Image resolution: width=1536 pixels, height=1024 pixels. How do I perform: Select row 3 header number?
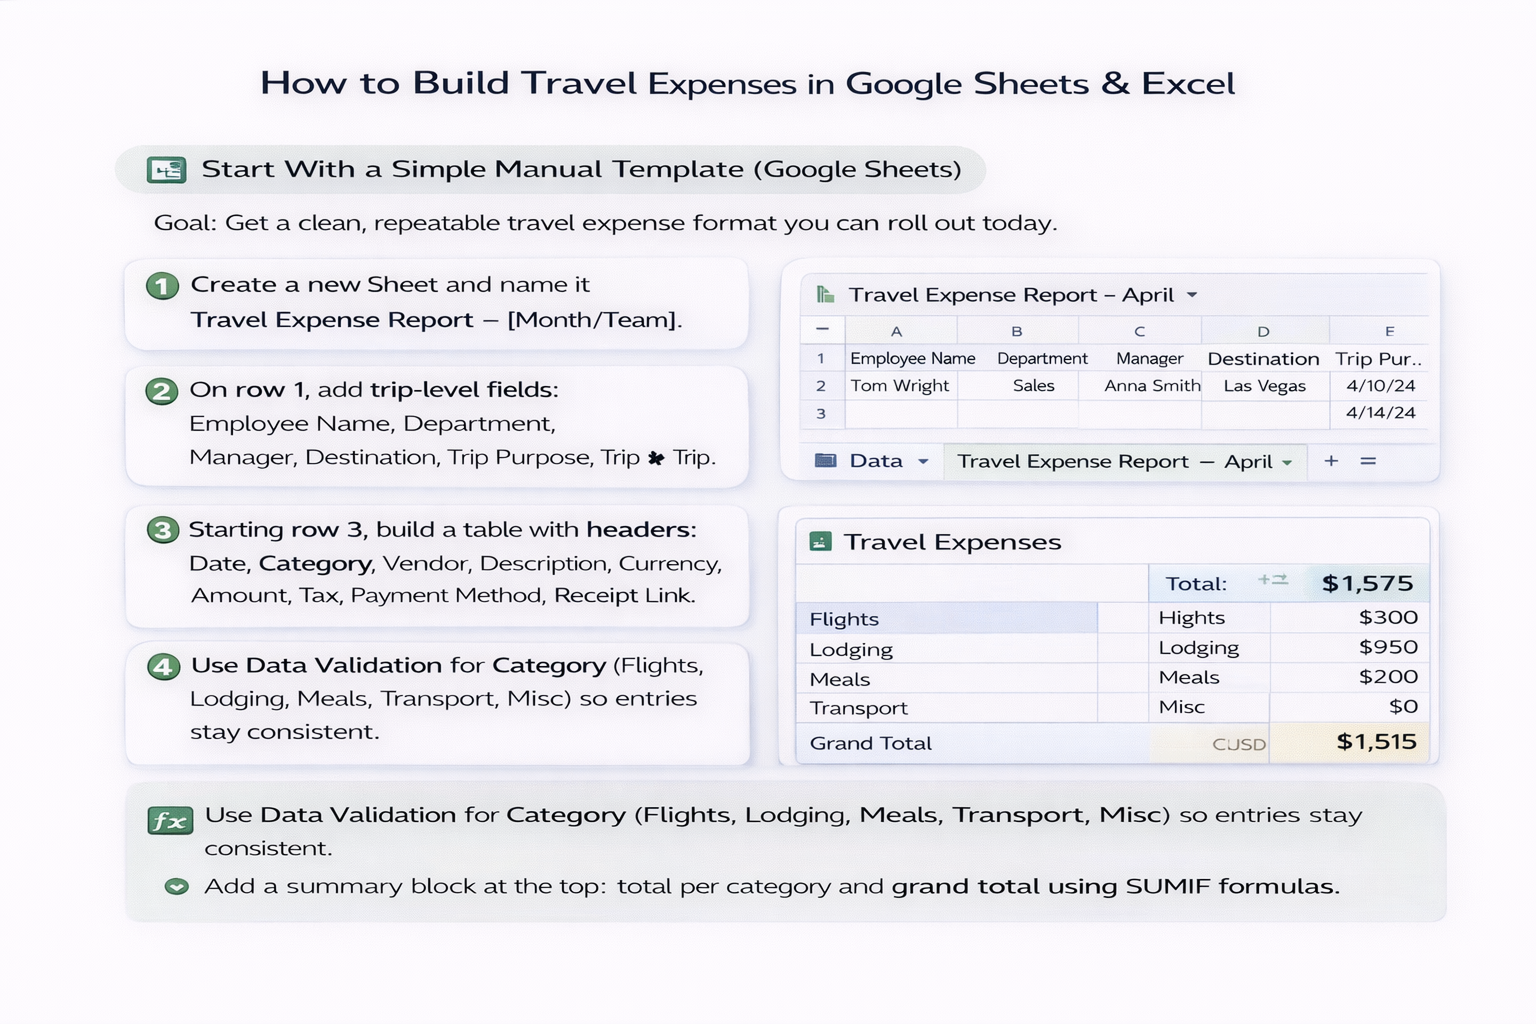tap(821, 413)
